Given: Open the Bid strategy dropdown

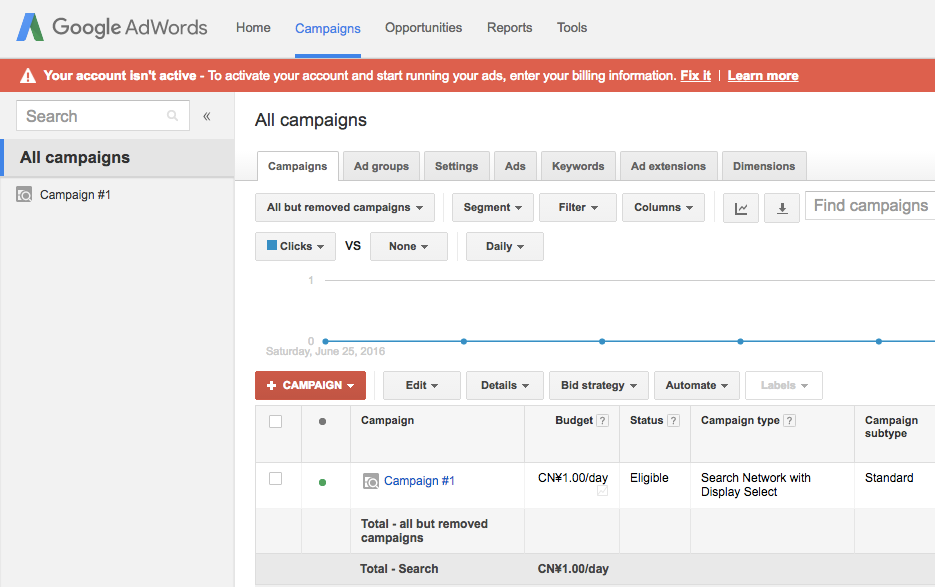Looking at the screenshot, I should (599, 385).
